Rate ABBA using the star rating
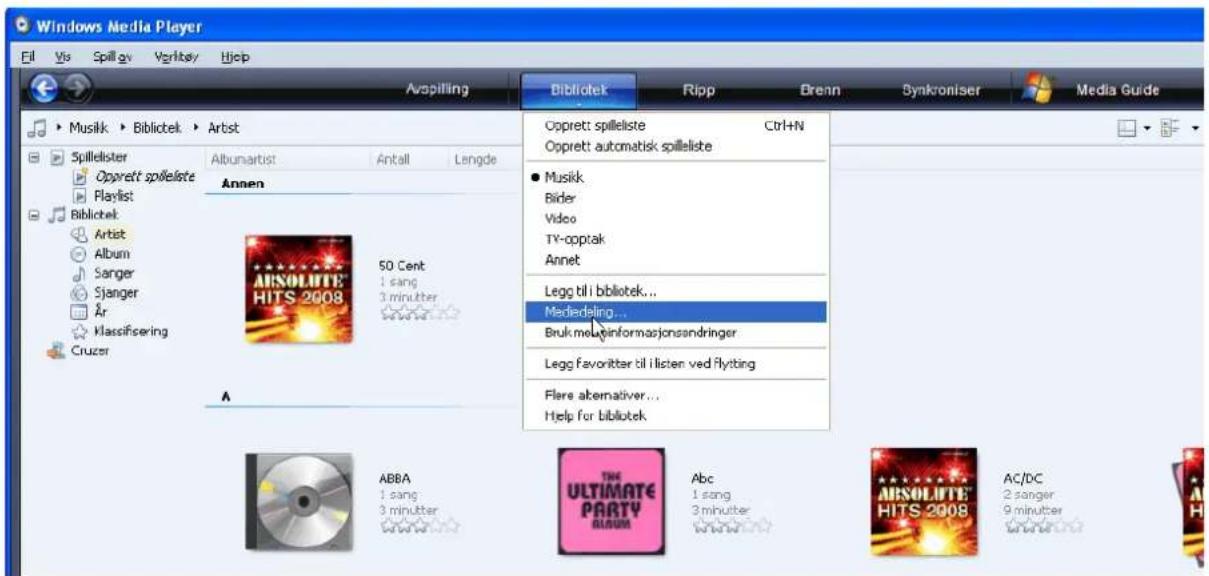The width and height of the screenshot is (1209, 576). (419, 524)
